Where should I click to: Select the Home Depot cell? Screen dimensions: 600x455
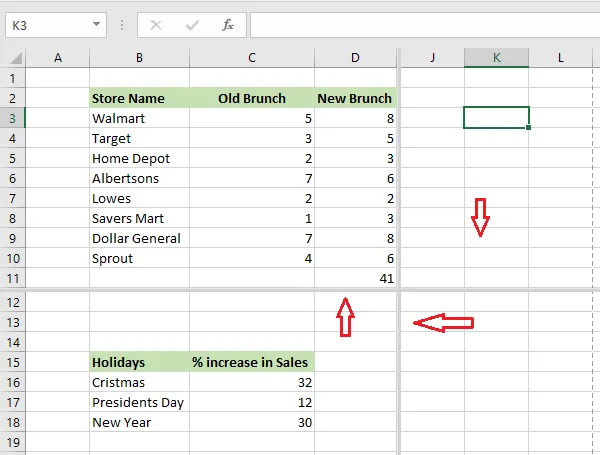click(139, 158)
